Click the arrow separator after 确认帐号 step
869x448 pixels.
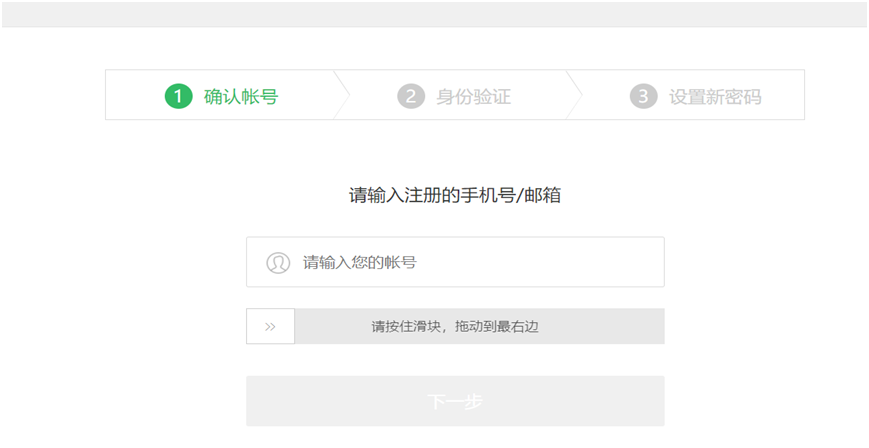[x=342, y=95]
